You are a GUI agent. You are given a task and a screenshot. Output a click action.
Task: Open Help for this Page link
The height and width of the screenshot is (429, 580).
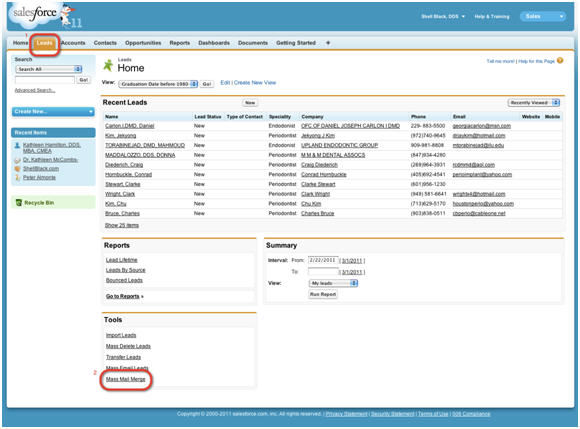536,61
